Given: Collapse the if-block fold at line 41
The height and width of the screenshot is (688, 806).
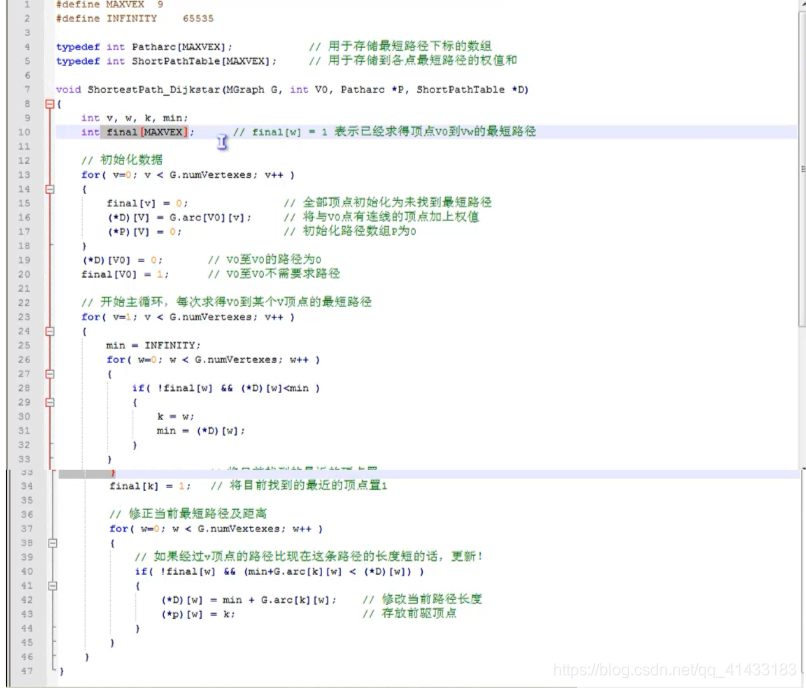Looking at the screenshot, I should click(52, 586).
